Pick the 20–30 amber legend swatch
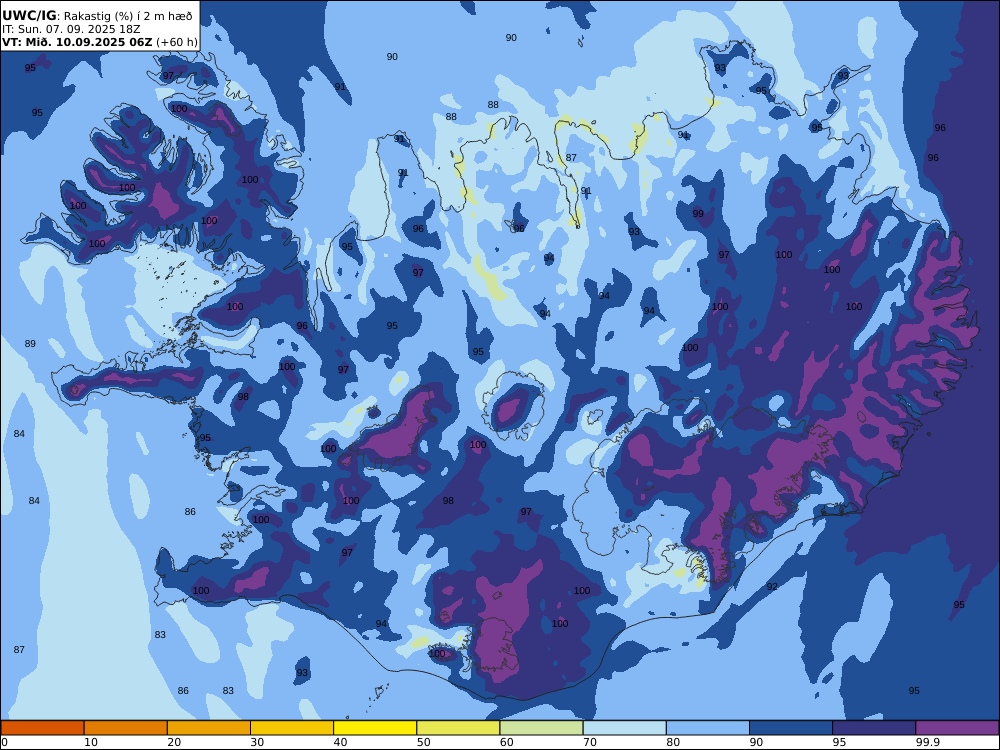 coord(209,728)
